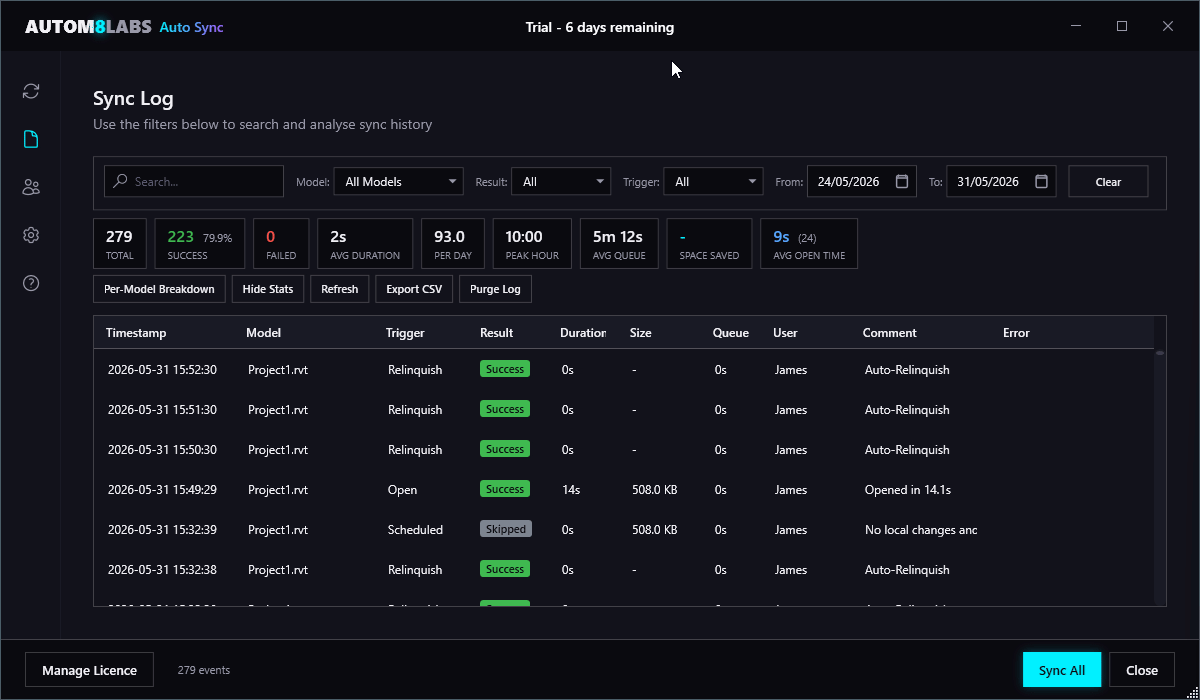This screenshot has height=700, width=1200.
Task: Open settings gear in sidebar
Action: click(31, 235)
